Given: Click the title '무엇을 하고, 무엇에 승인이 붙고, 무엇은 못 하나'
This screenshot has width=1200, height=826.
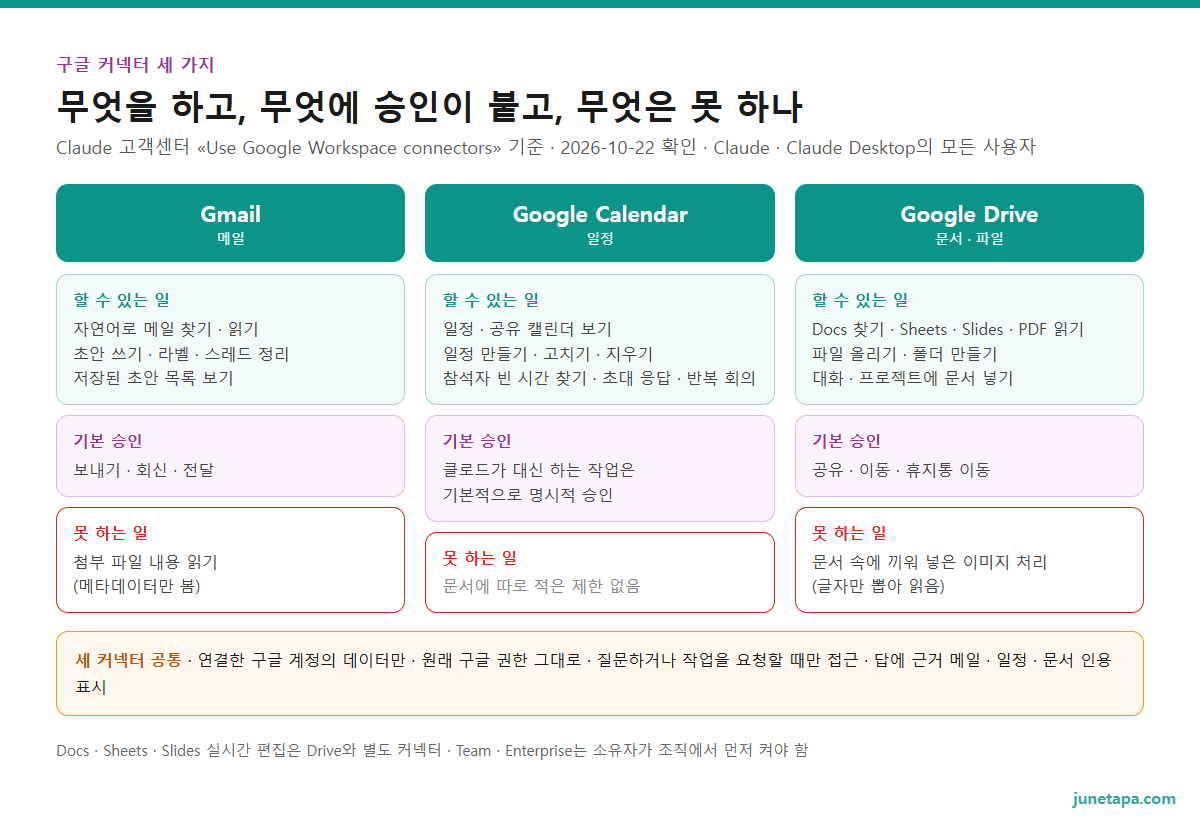Looking at the screenshot, I should point(429,105).
